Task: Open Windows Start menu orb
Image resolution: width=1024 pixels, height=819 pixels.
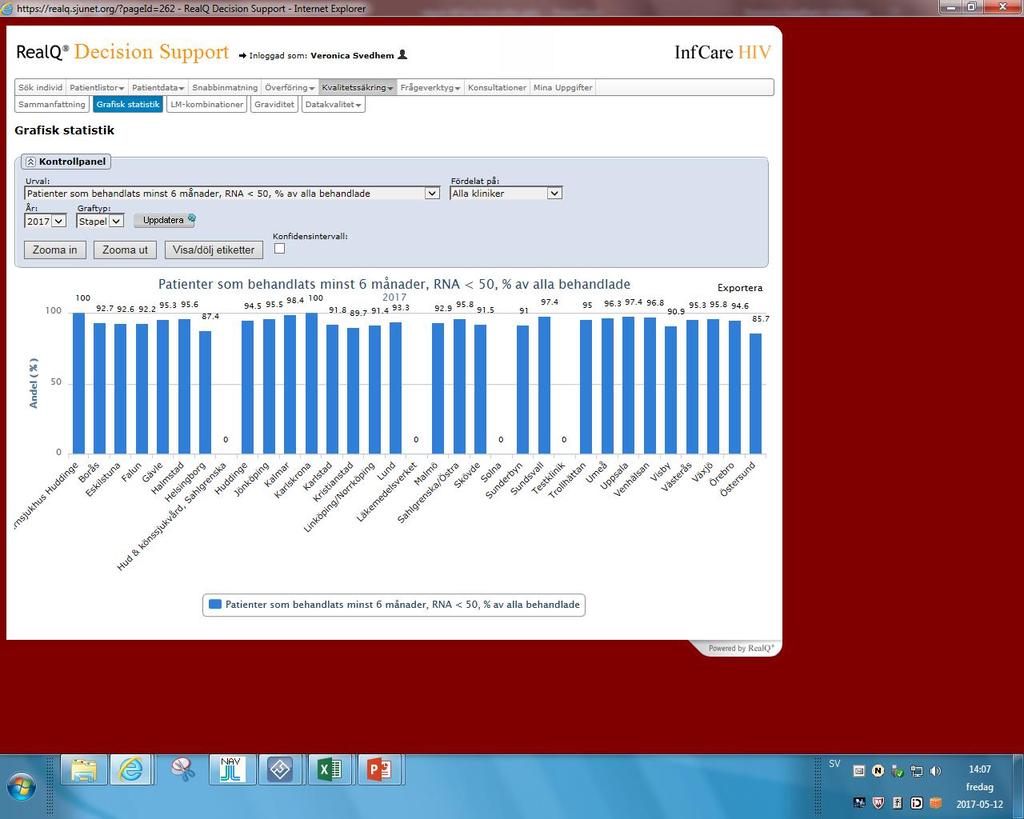Action: (x=21, y=786)
